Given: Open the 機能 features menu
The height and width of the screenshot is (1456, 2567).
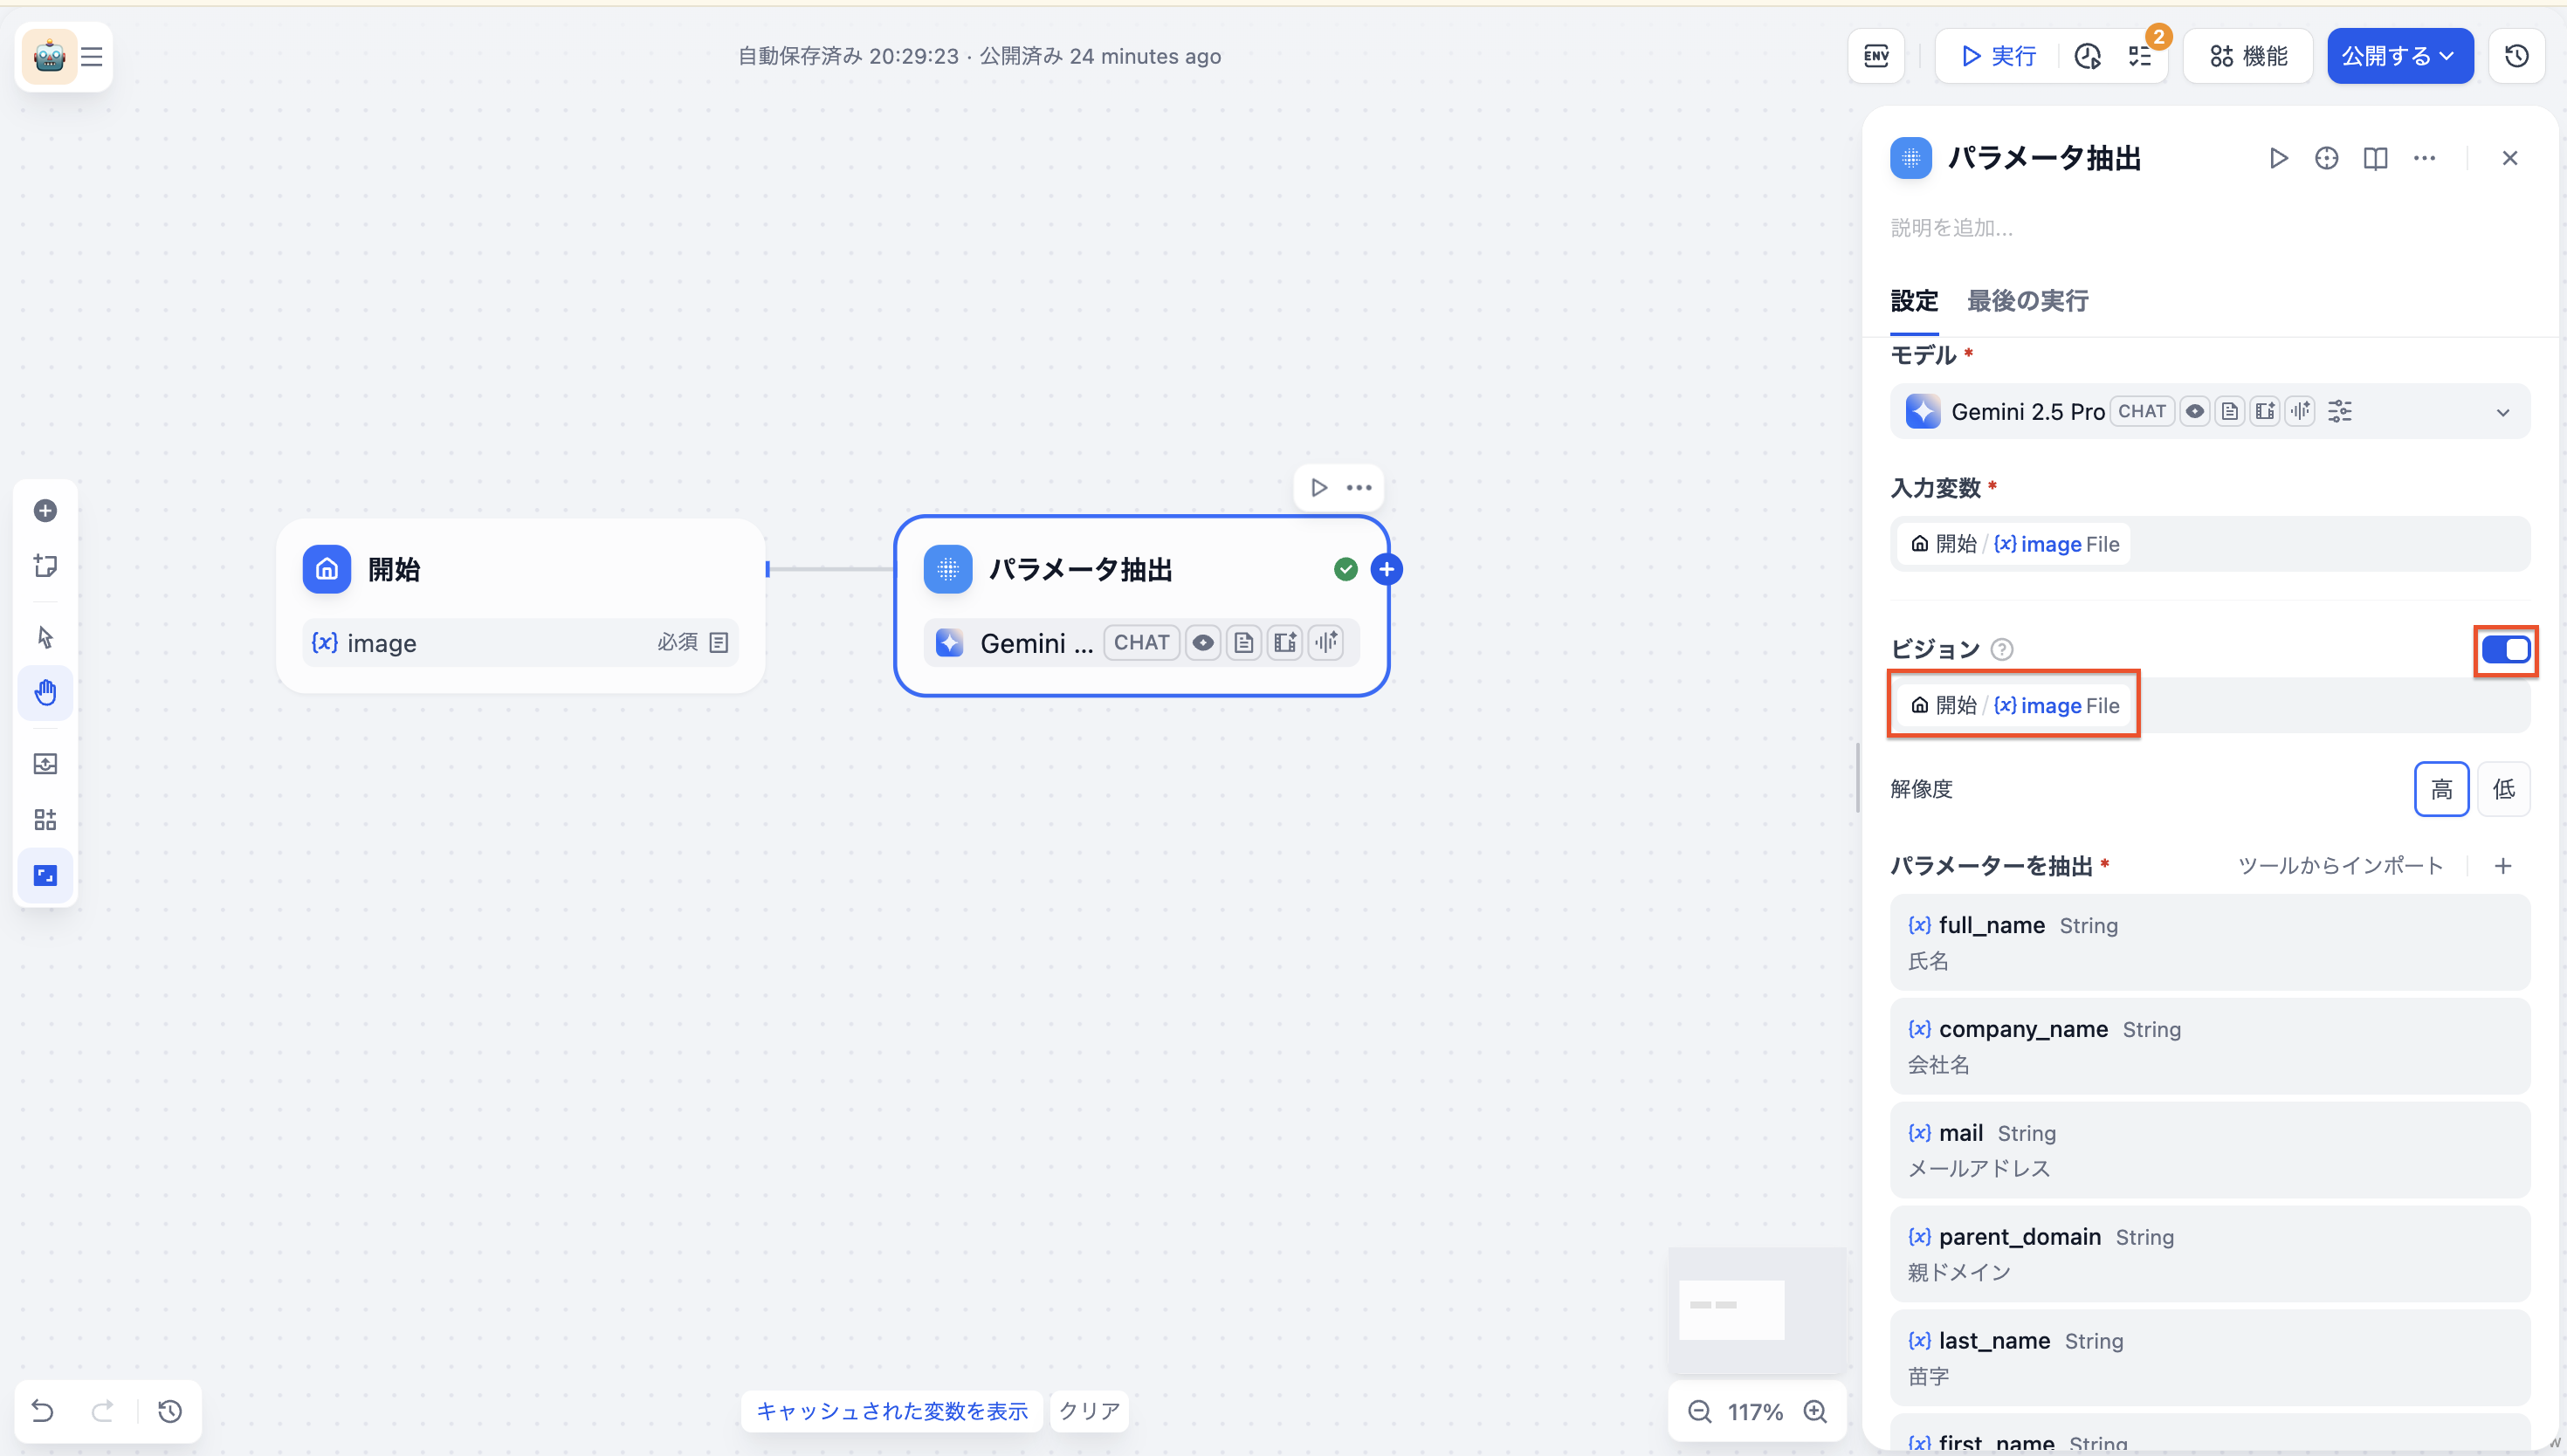Looking at the screenshot, I should point(2247,56).
